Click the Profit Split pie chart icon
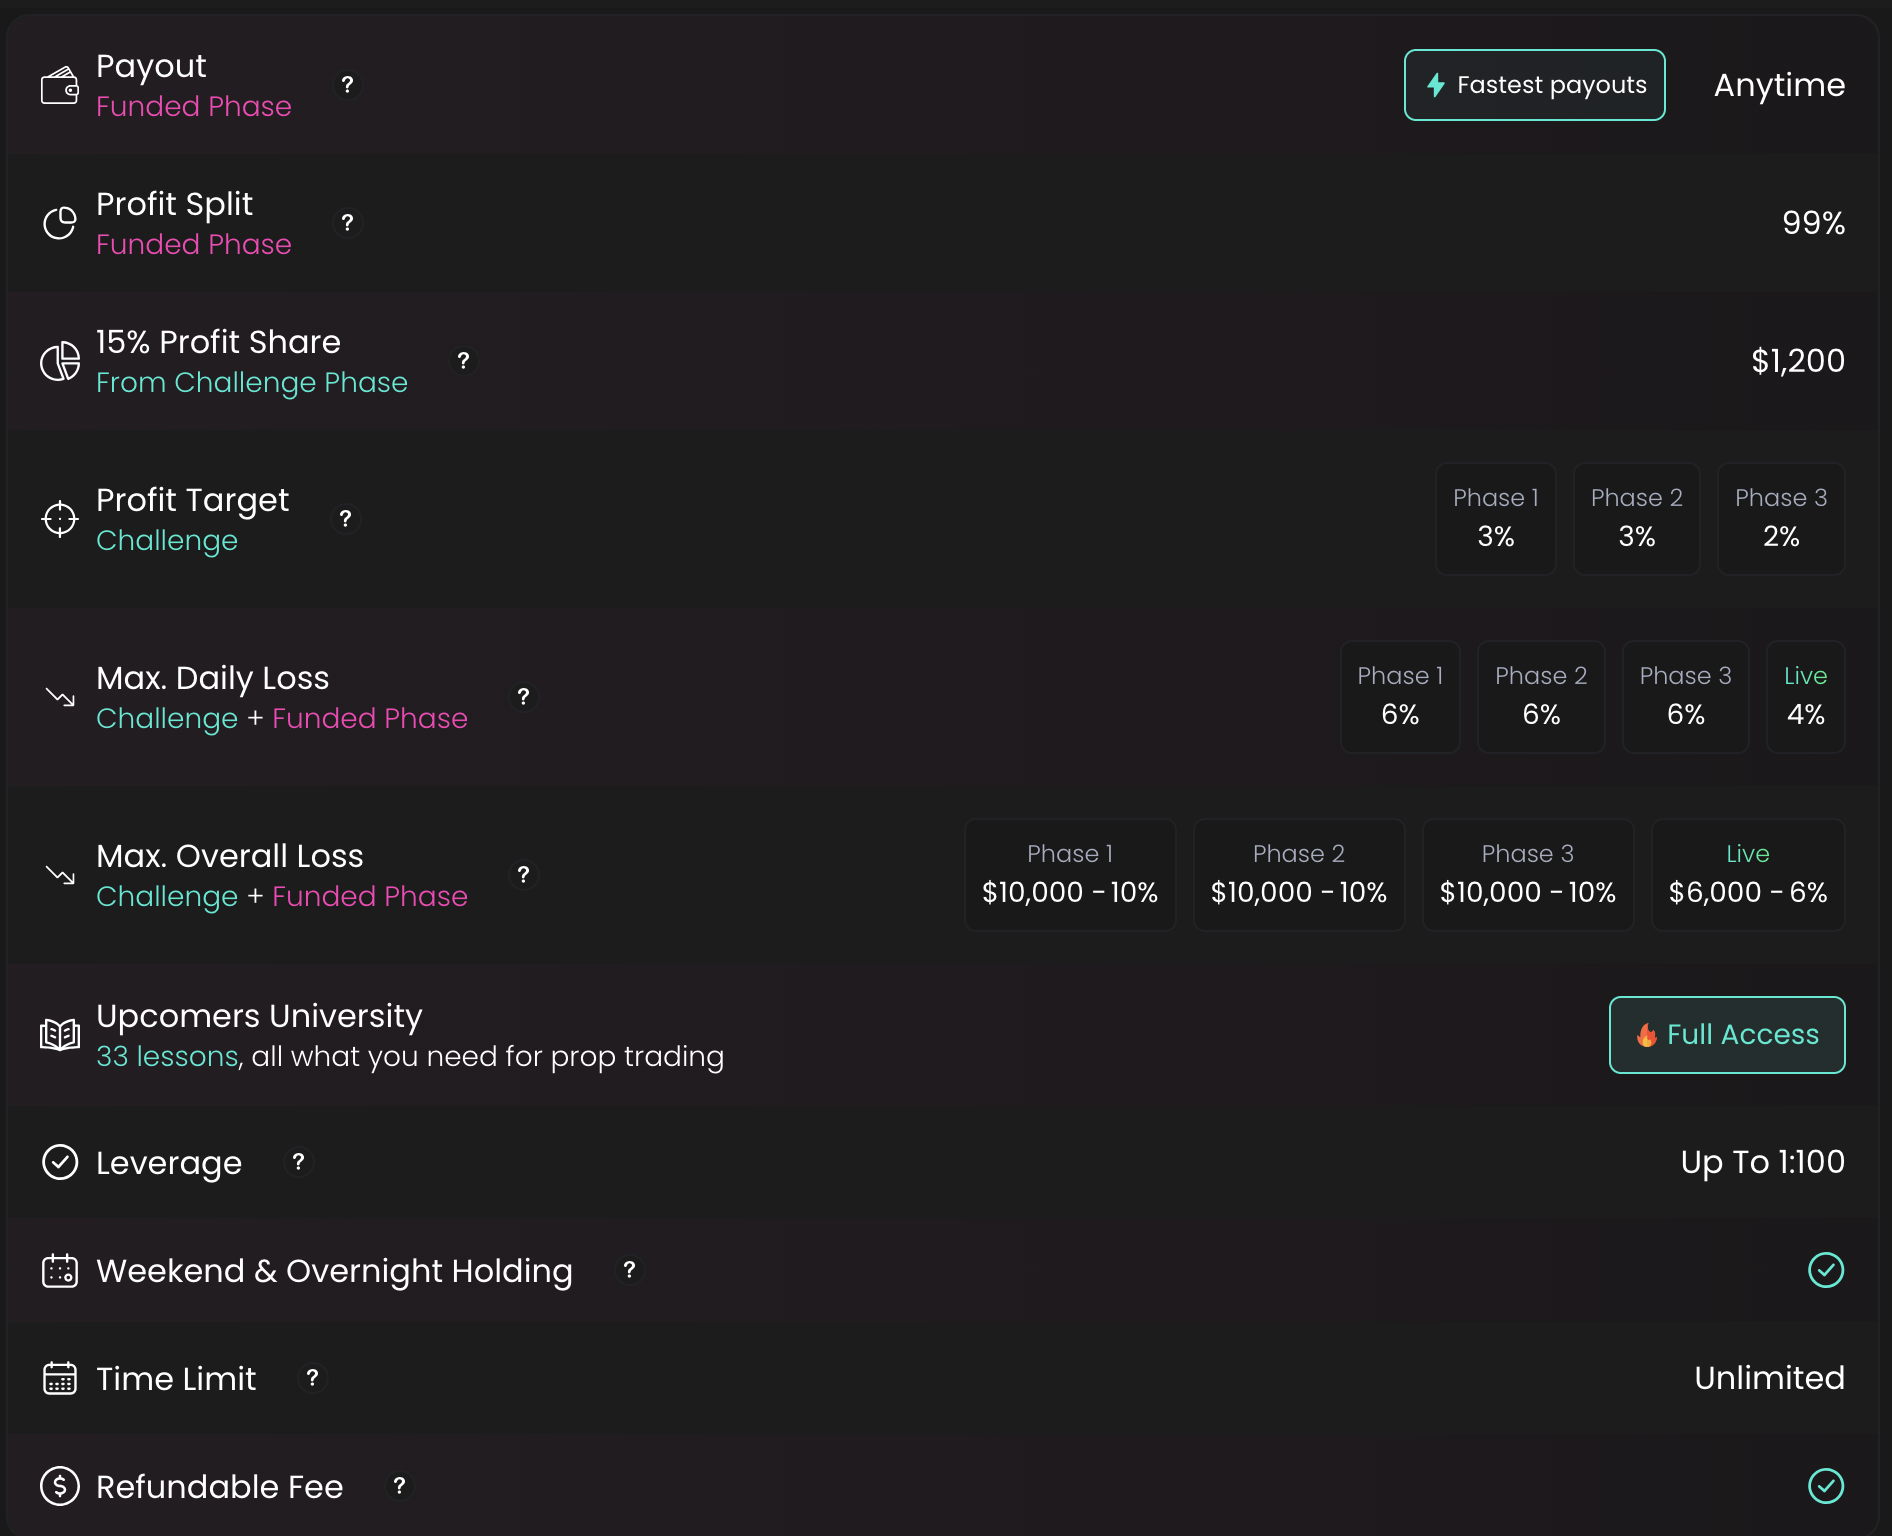Image resolution: width=1892 pixels, height=1536 pixels. tap(60, 223)
